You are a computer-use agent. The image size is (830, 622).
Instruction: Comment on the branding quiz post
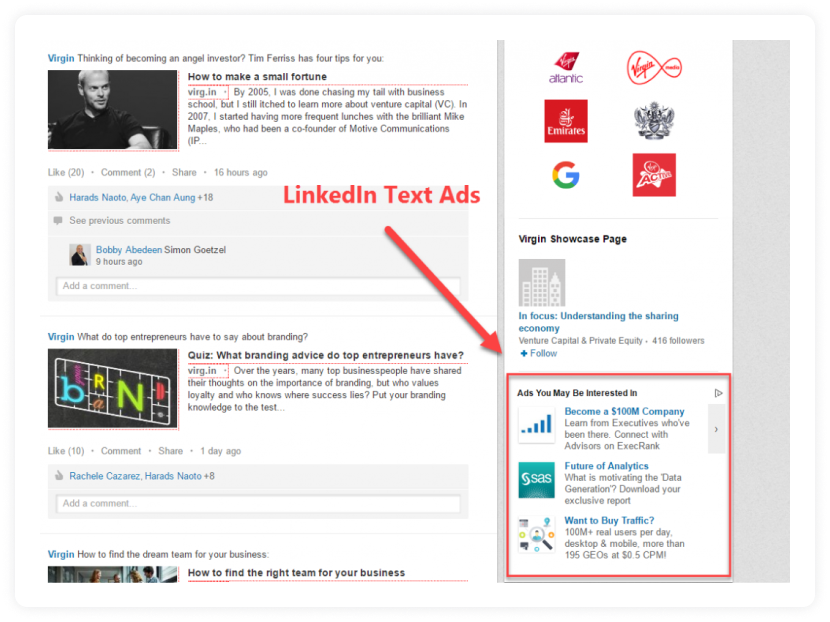pos(121,451)
